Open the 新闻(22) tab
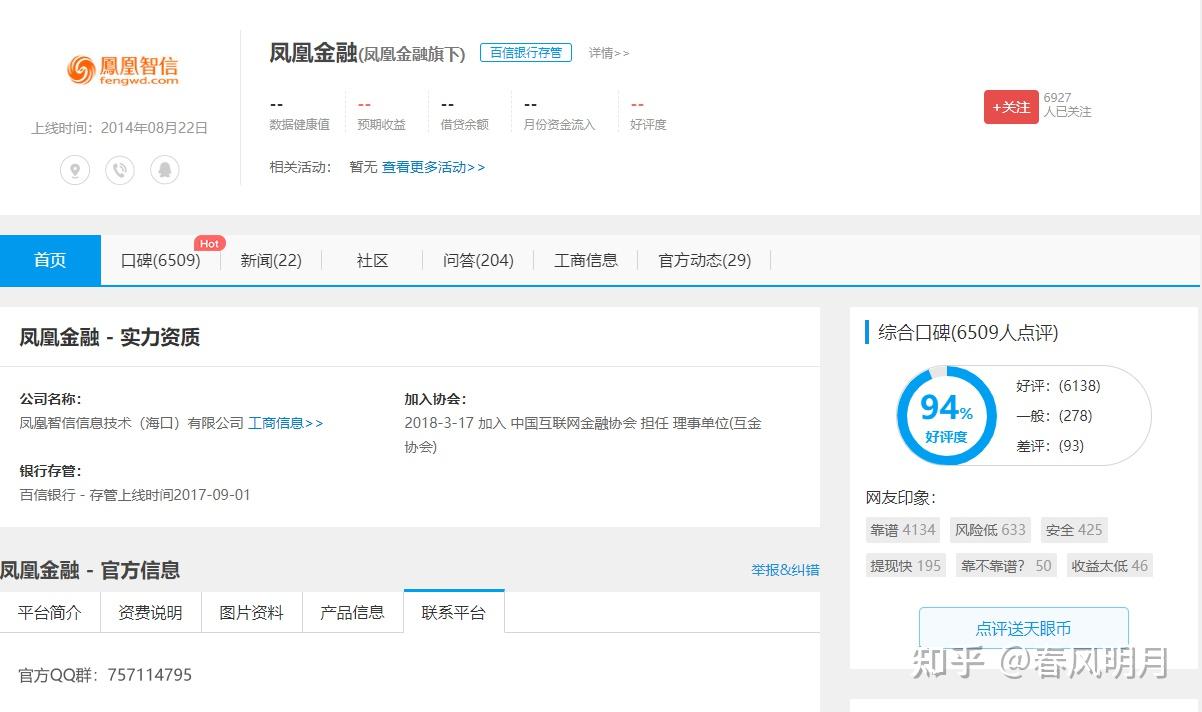 pyautogui.click(x=271, y=260)
